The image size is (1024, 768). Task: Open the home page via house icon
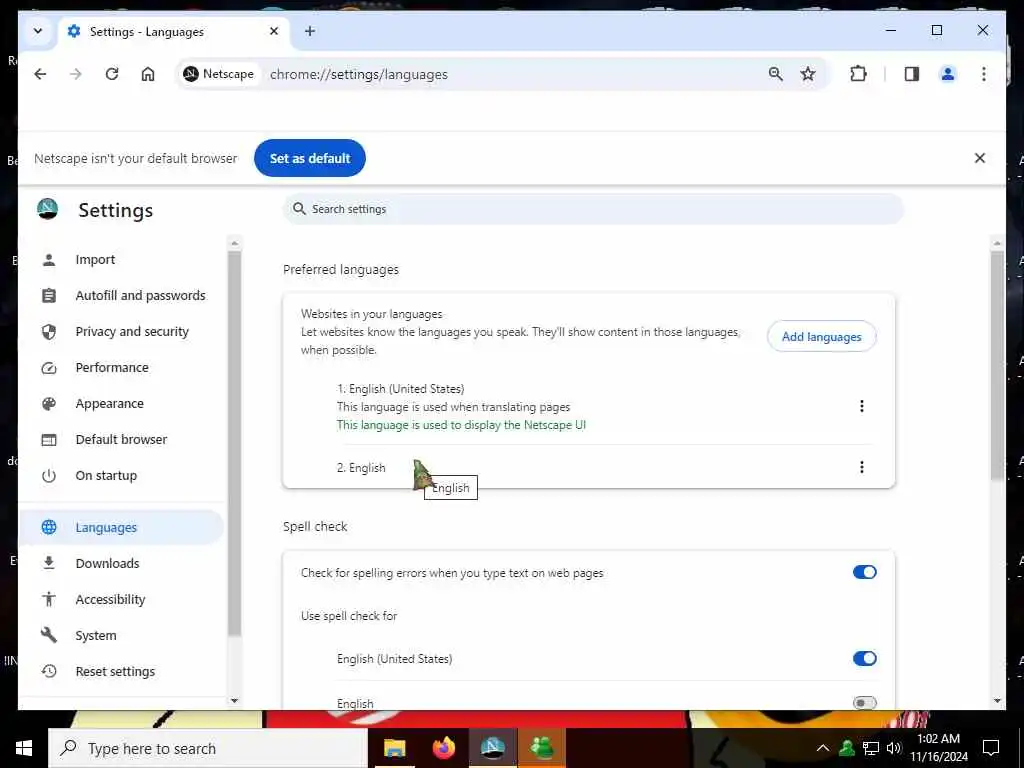148,74
